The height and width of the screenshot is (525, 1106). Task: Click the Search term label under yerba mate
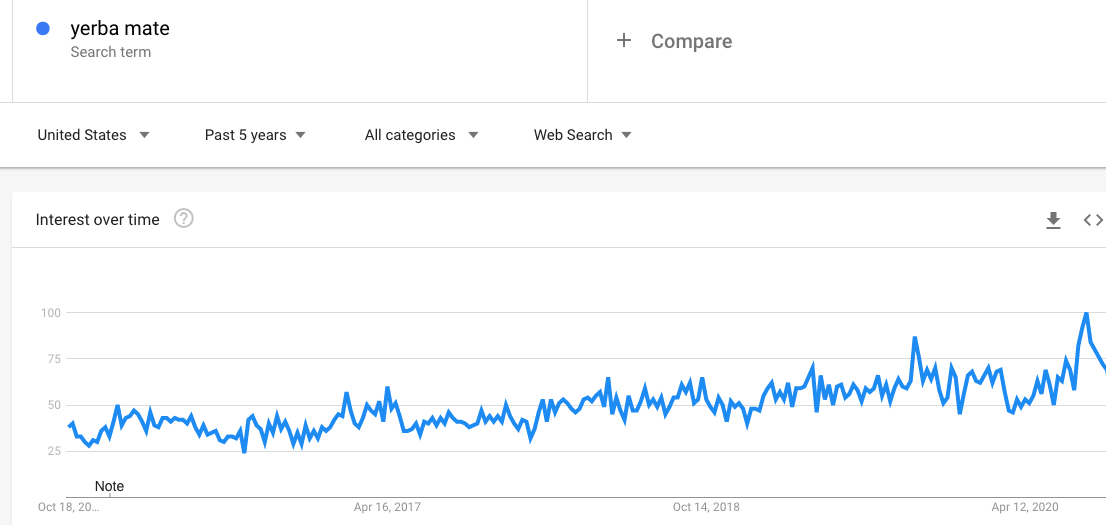[111, 52]
